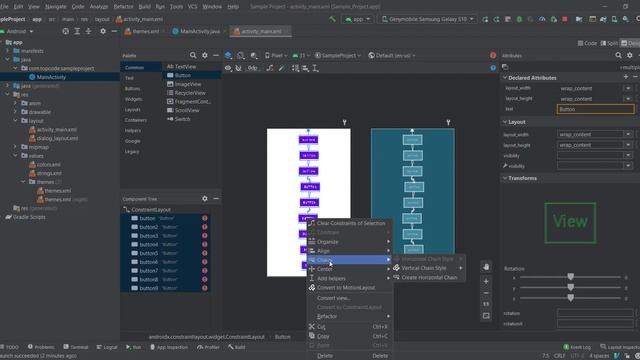The image size is (640, 360).
Task: Open Palette panel gear settings
Action: click(205, 56)
